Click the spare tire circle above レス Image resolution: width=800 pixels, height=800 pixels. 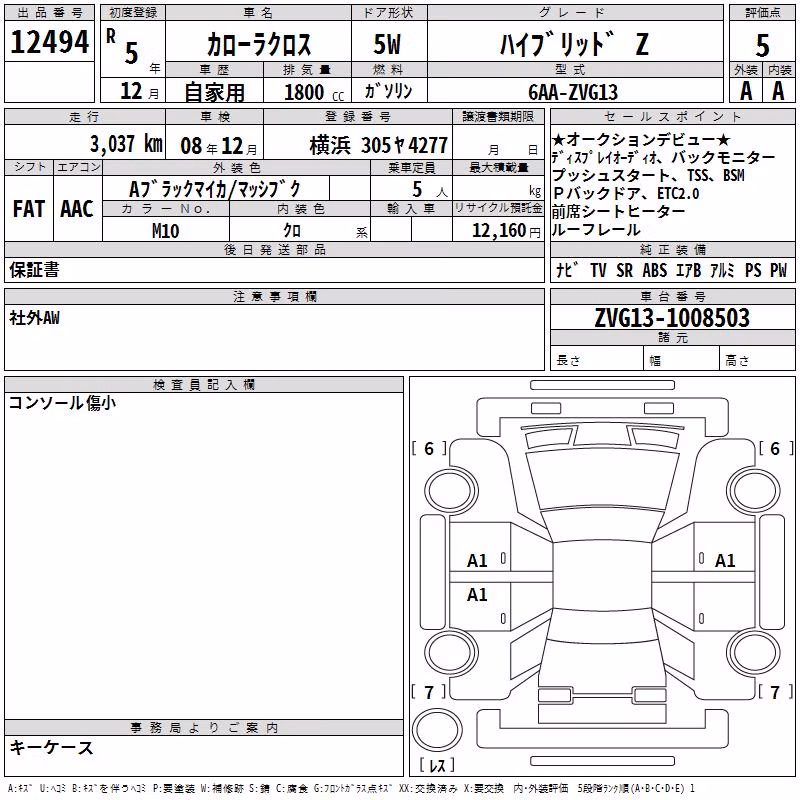[x=437, y=730]
